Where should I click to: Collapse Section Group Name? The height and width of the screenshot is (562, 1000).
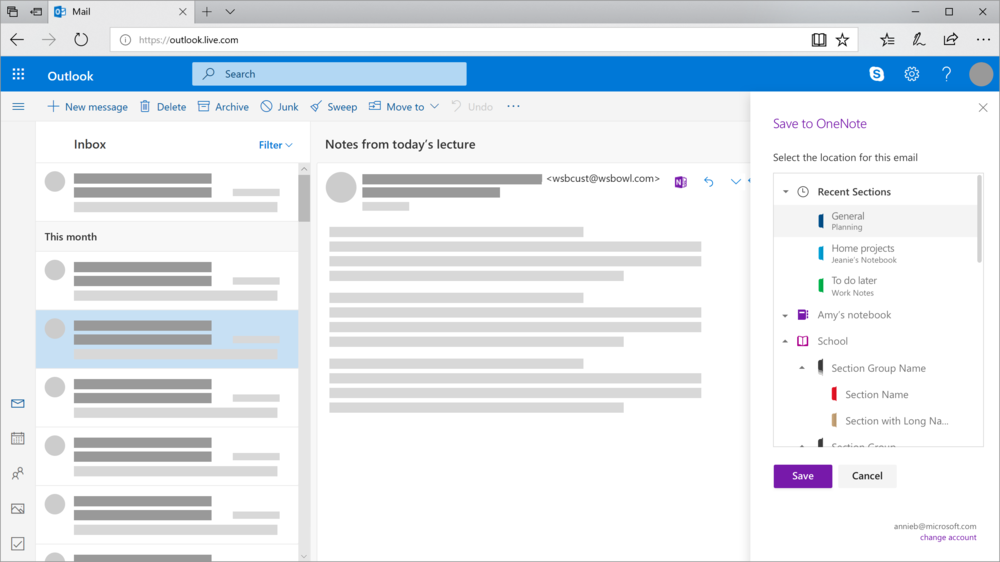802,368
